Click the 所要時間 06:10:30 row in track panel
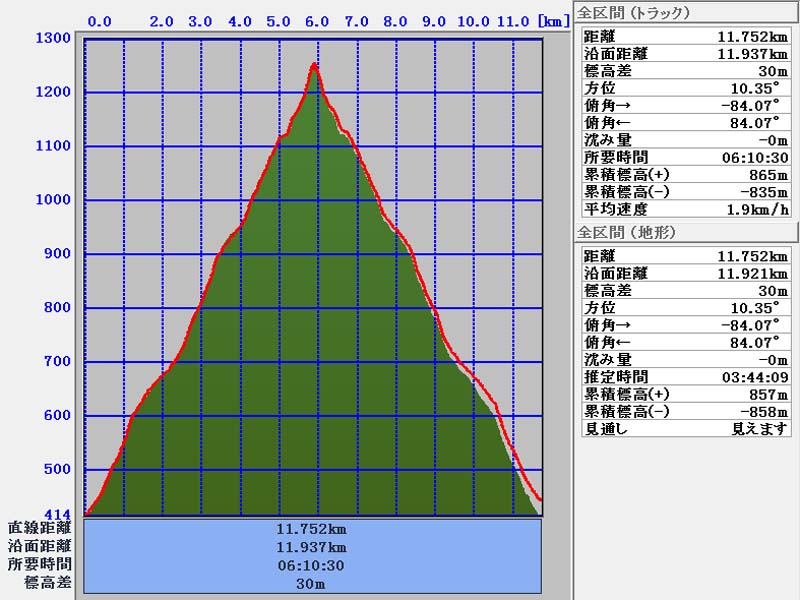Image resolution: width=800 pixels, height=600 pixels. pyautogui.click(x=686, y=157)
